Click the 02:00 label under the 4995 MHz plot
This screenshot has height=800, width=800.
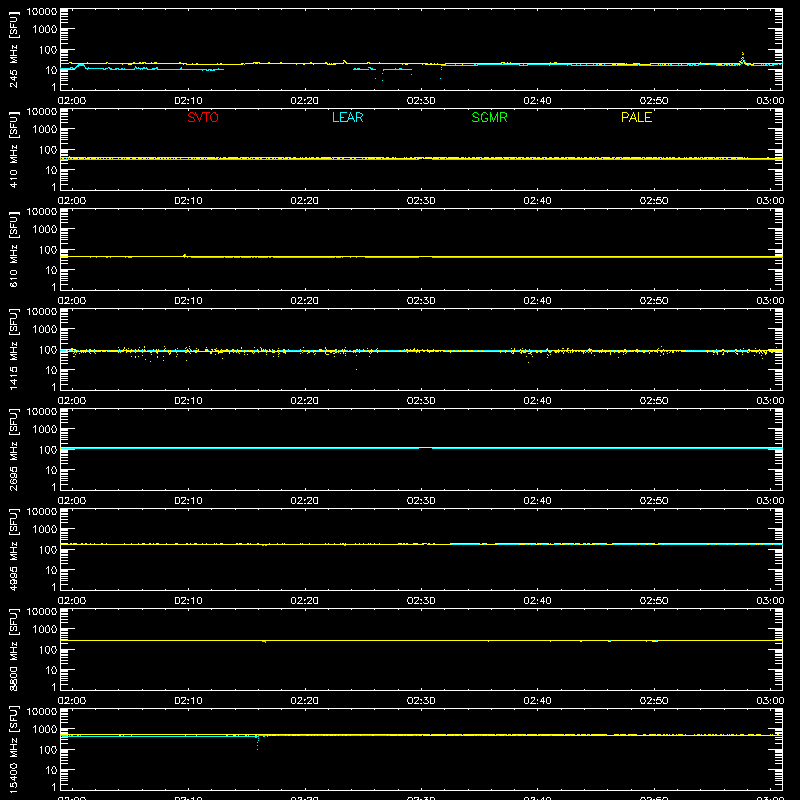pyautogui.click(x=72, y=601)
